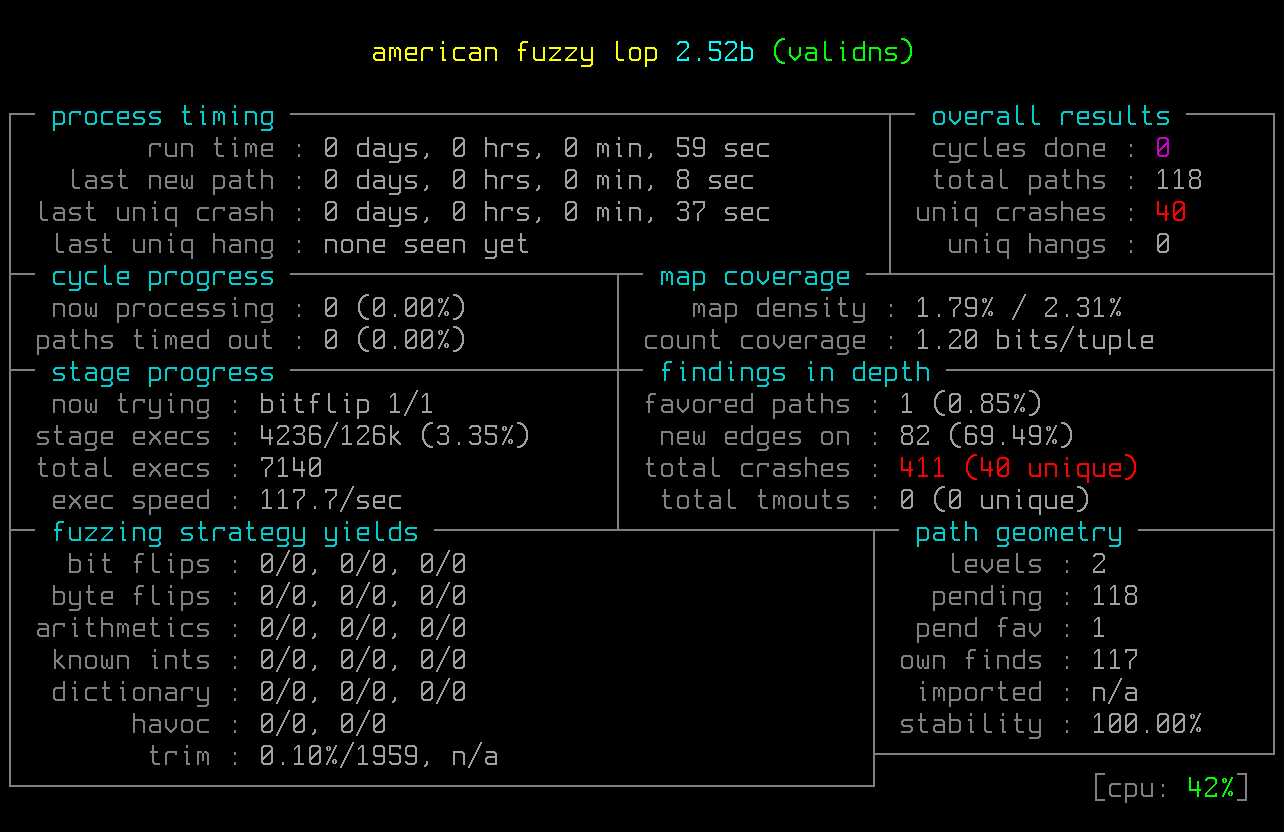This screenshot has width=1284, height=832.
Task: Click the 'now trying' value 'bitflip 1/1'
Action: click(347, 405)
